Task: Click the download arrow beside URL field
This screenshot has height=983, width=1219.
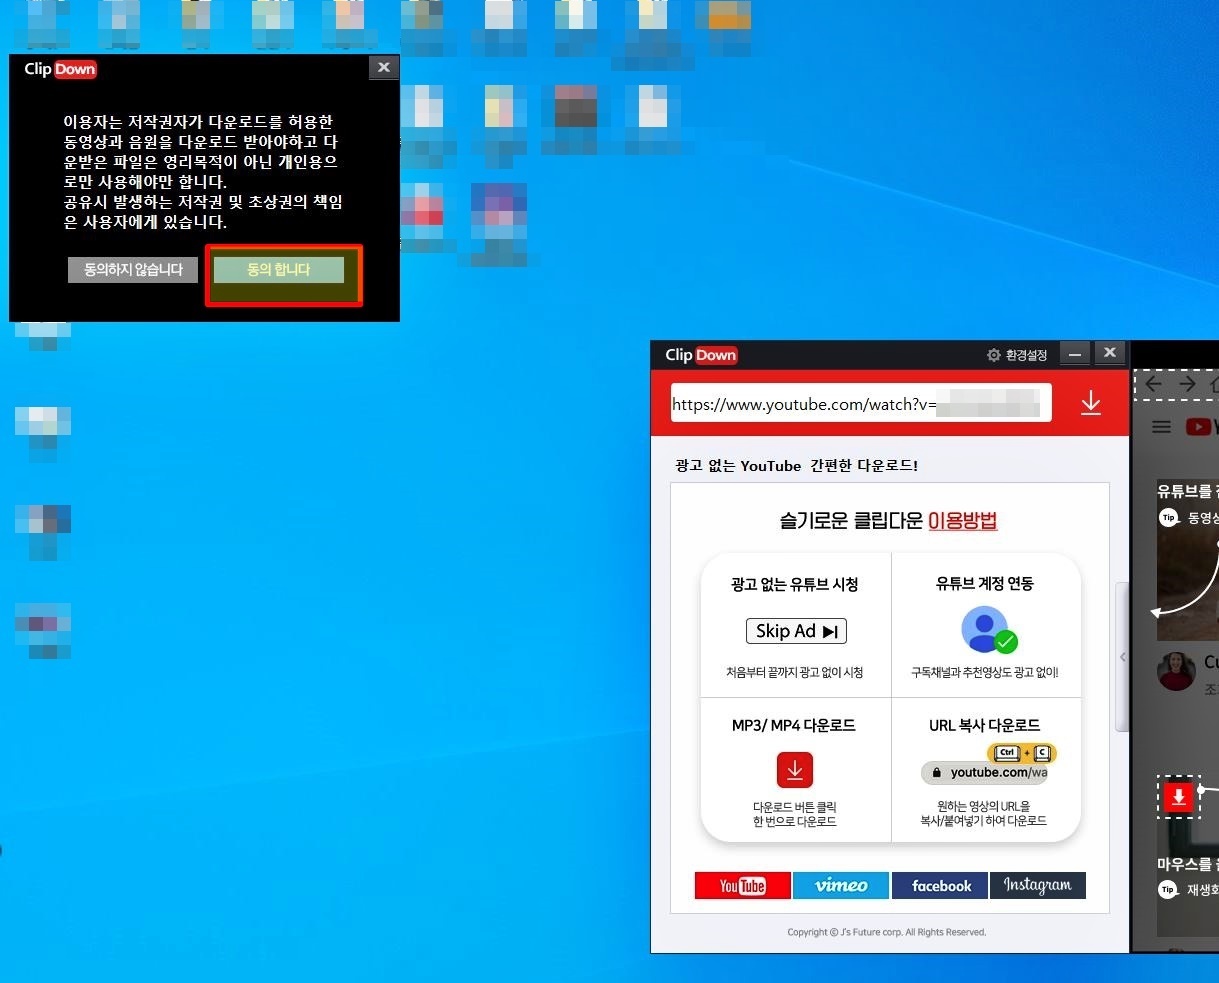Action: (1091, 403)
